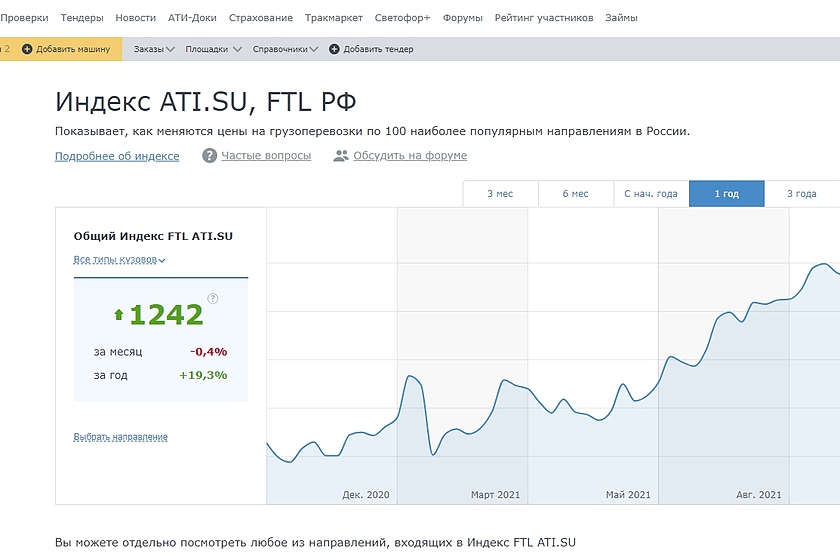Expand the 'Заказы' dropdown menu
The height and width of the screenshot is (560, 840).
click(154, 49)
